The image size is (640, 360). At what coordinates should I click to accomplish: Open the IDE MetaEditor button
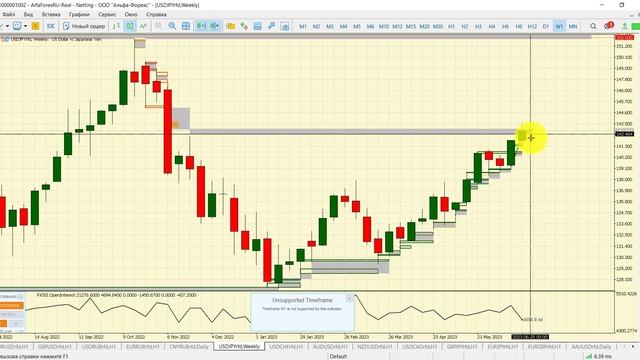[51, 26]
